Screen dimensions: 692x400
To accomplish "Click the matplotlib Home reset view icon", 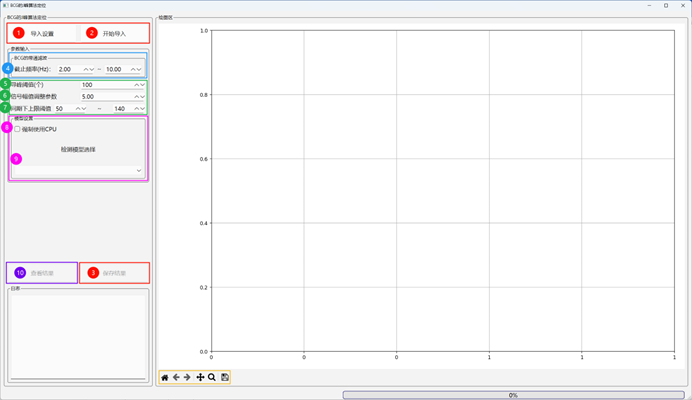I will [165, 377].
